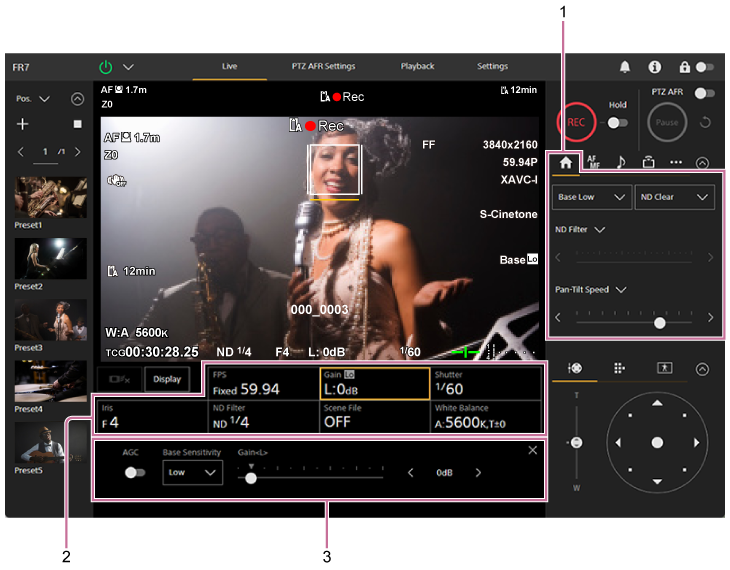Viewport: 730px width, 570px height.
Task: Click the Pan-Tilt Speed slider handle
Action: (659, 323)
